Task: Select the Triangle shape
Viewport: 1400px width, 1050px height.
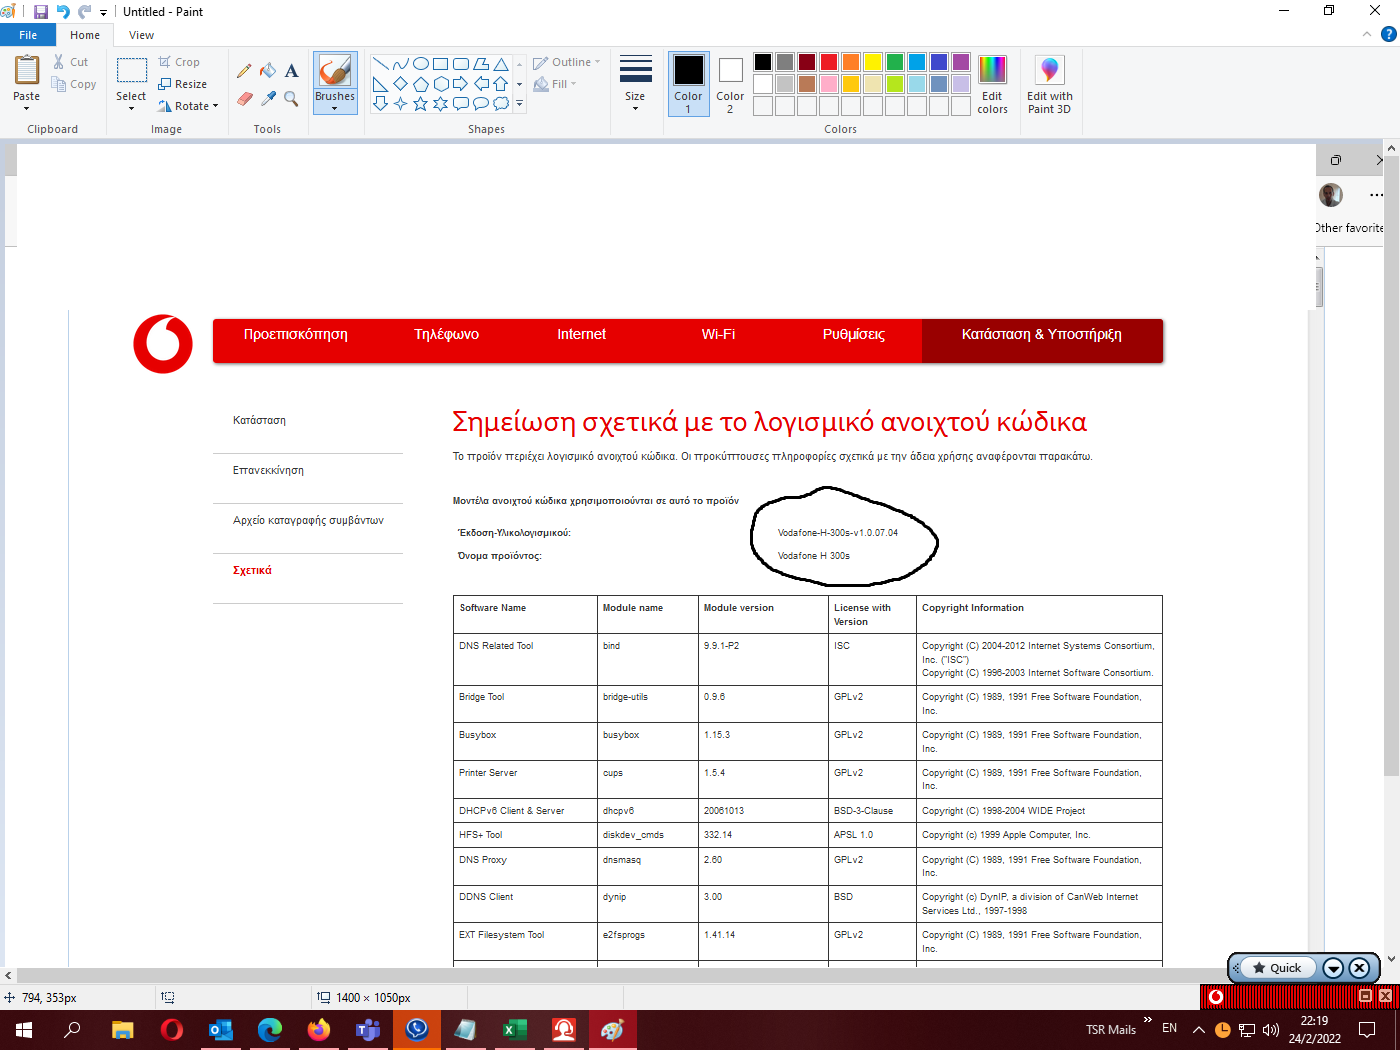Action: tap(501, 64)
